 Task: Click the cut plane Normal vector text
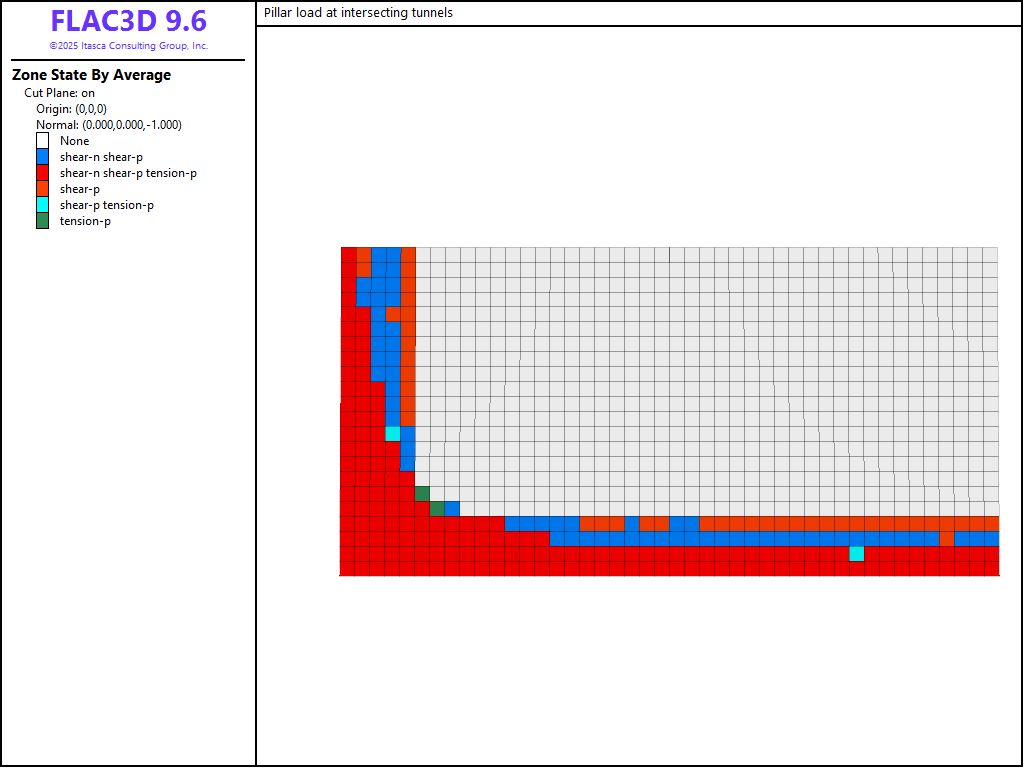pos(108,125)
